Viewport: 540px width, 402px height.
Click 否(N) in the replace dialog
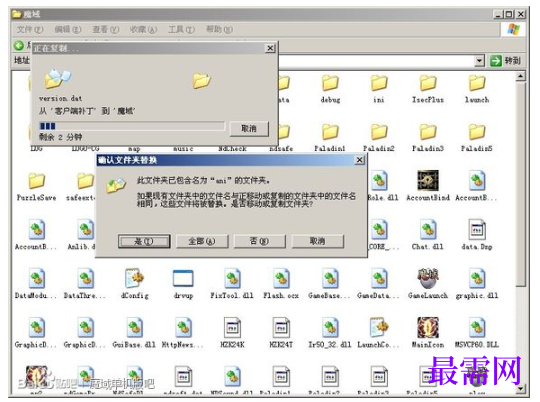[260, 241]
